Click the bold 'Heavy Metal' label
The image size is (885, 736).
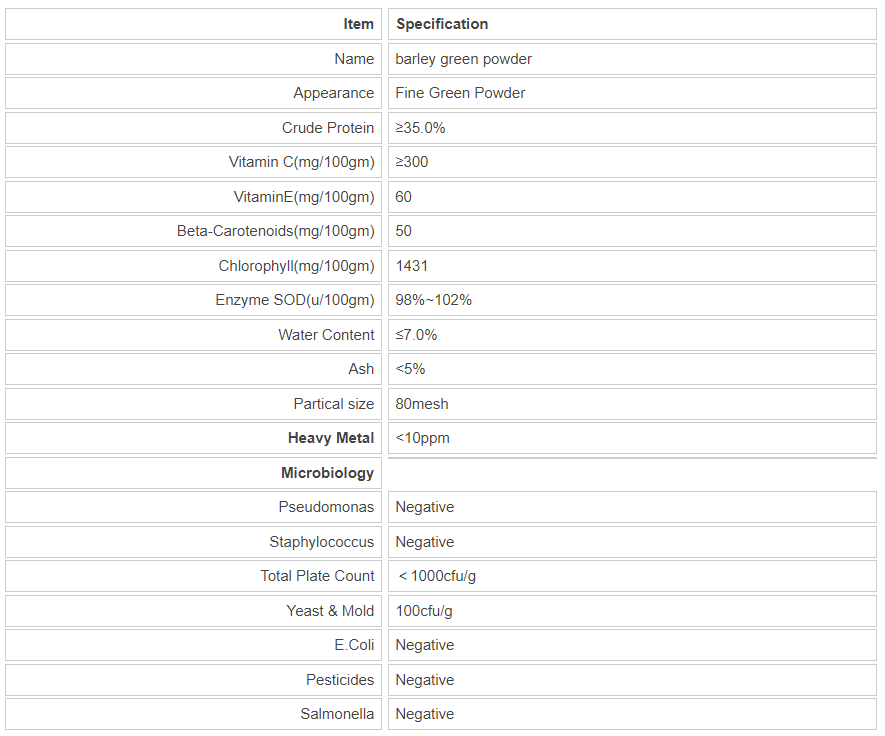pyautogui.click(x=331, y=438)
